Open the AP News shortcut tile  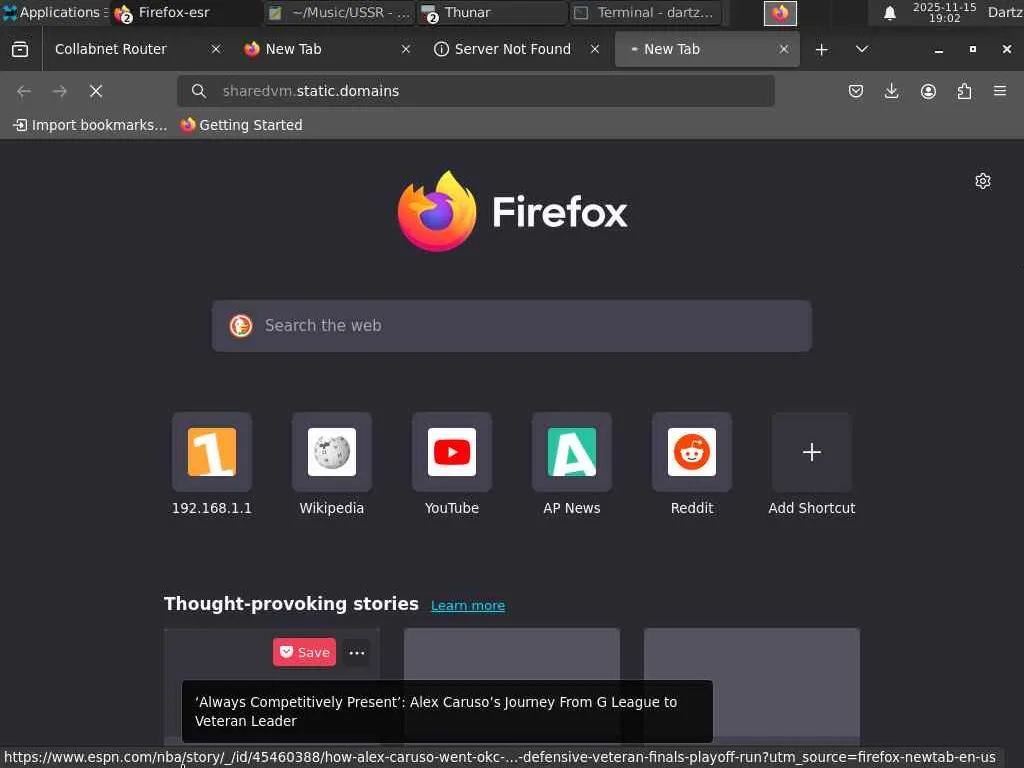tap(572, 452)
